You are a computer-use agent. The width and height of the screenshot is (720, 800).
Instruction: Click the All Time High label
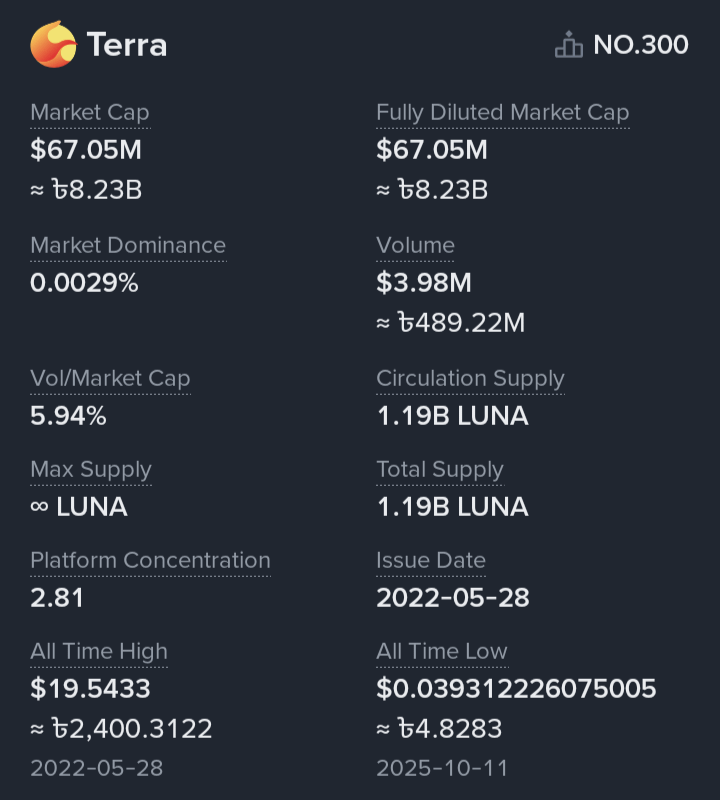[x=99, y=652]
